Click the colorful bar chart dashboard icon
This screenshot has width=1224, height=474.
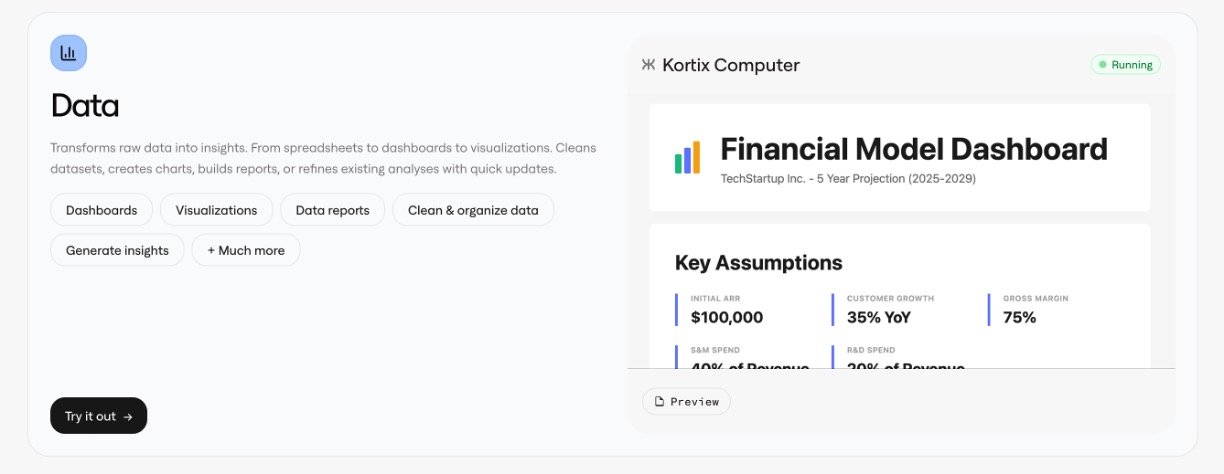687,158
